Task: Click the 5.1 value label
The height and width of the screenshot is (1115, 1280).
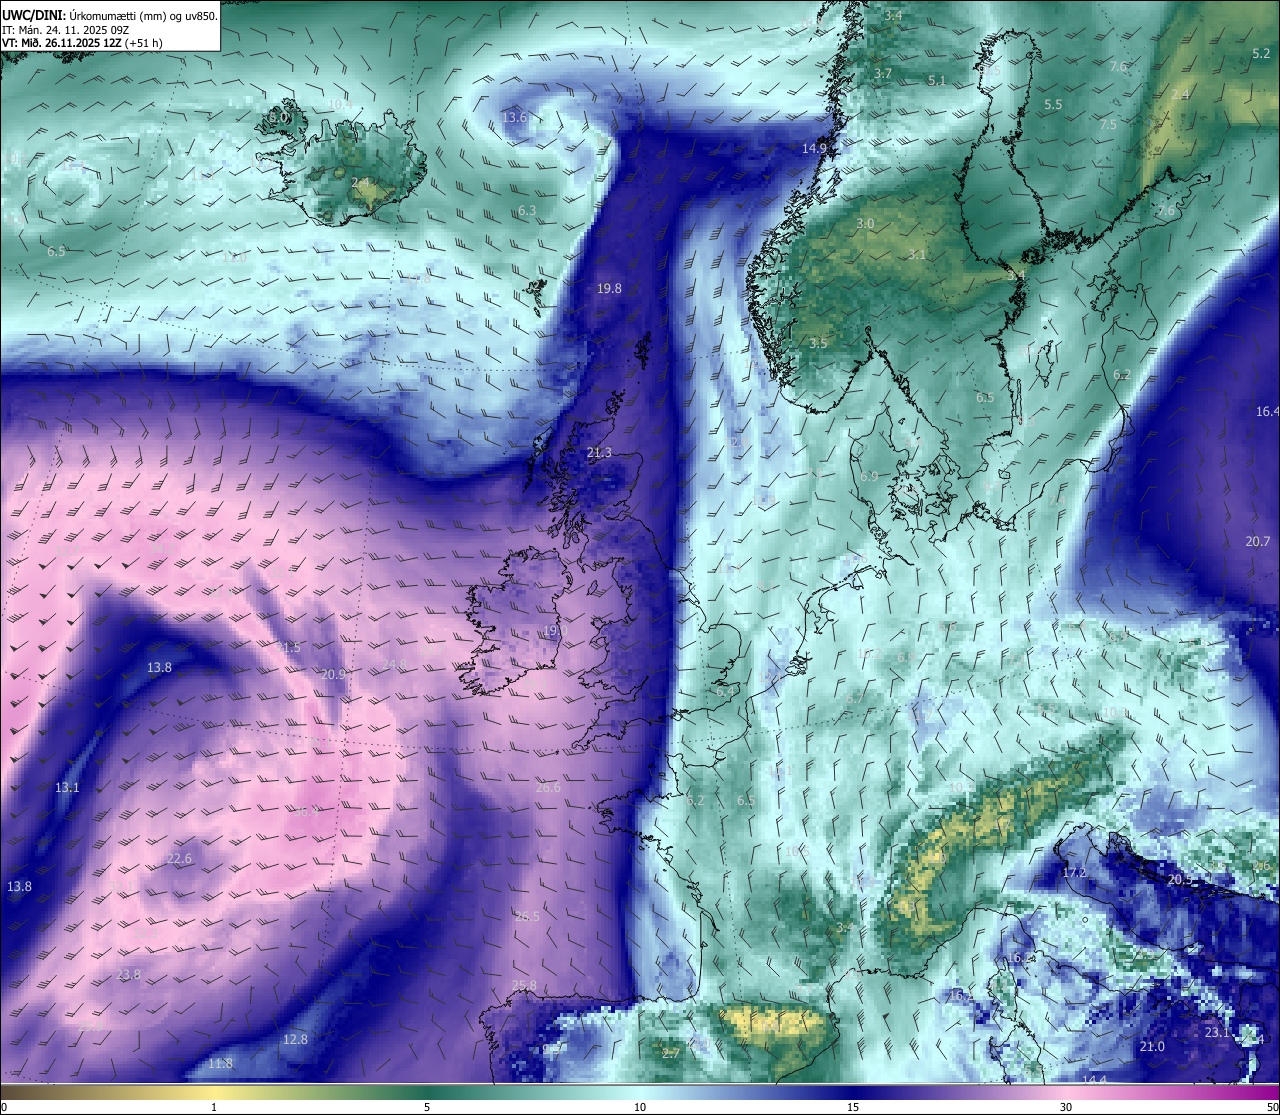Action: (x=936, y=80)
